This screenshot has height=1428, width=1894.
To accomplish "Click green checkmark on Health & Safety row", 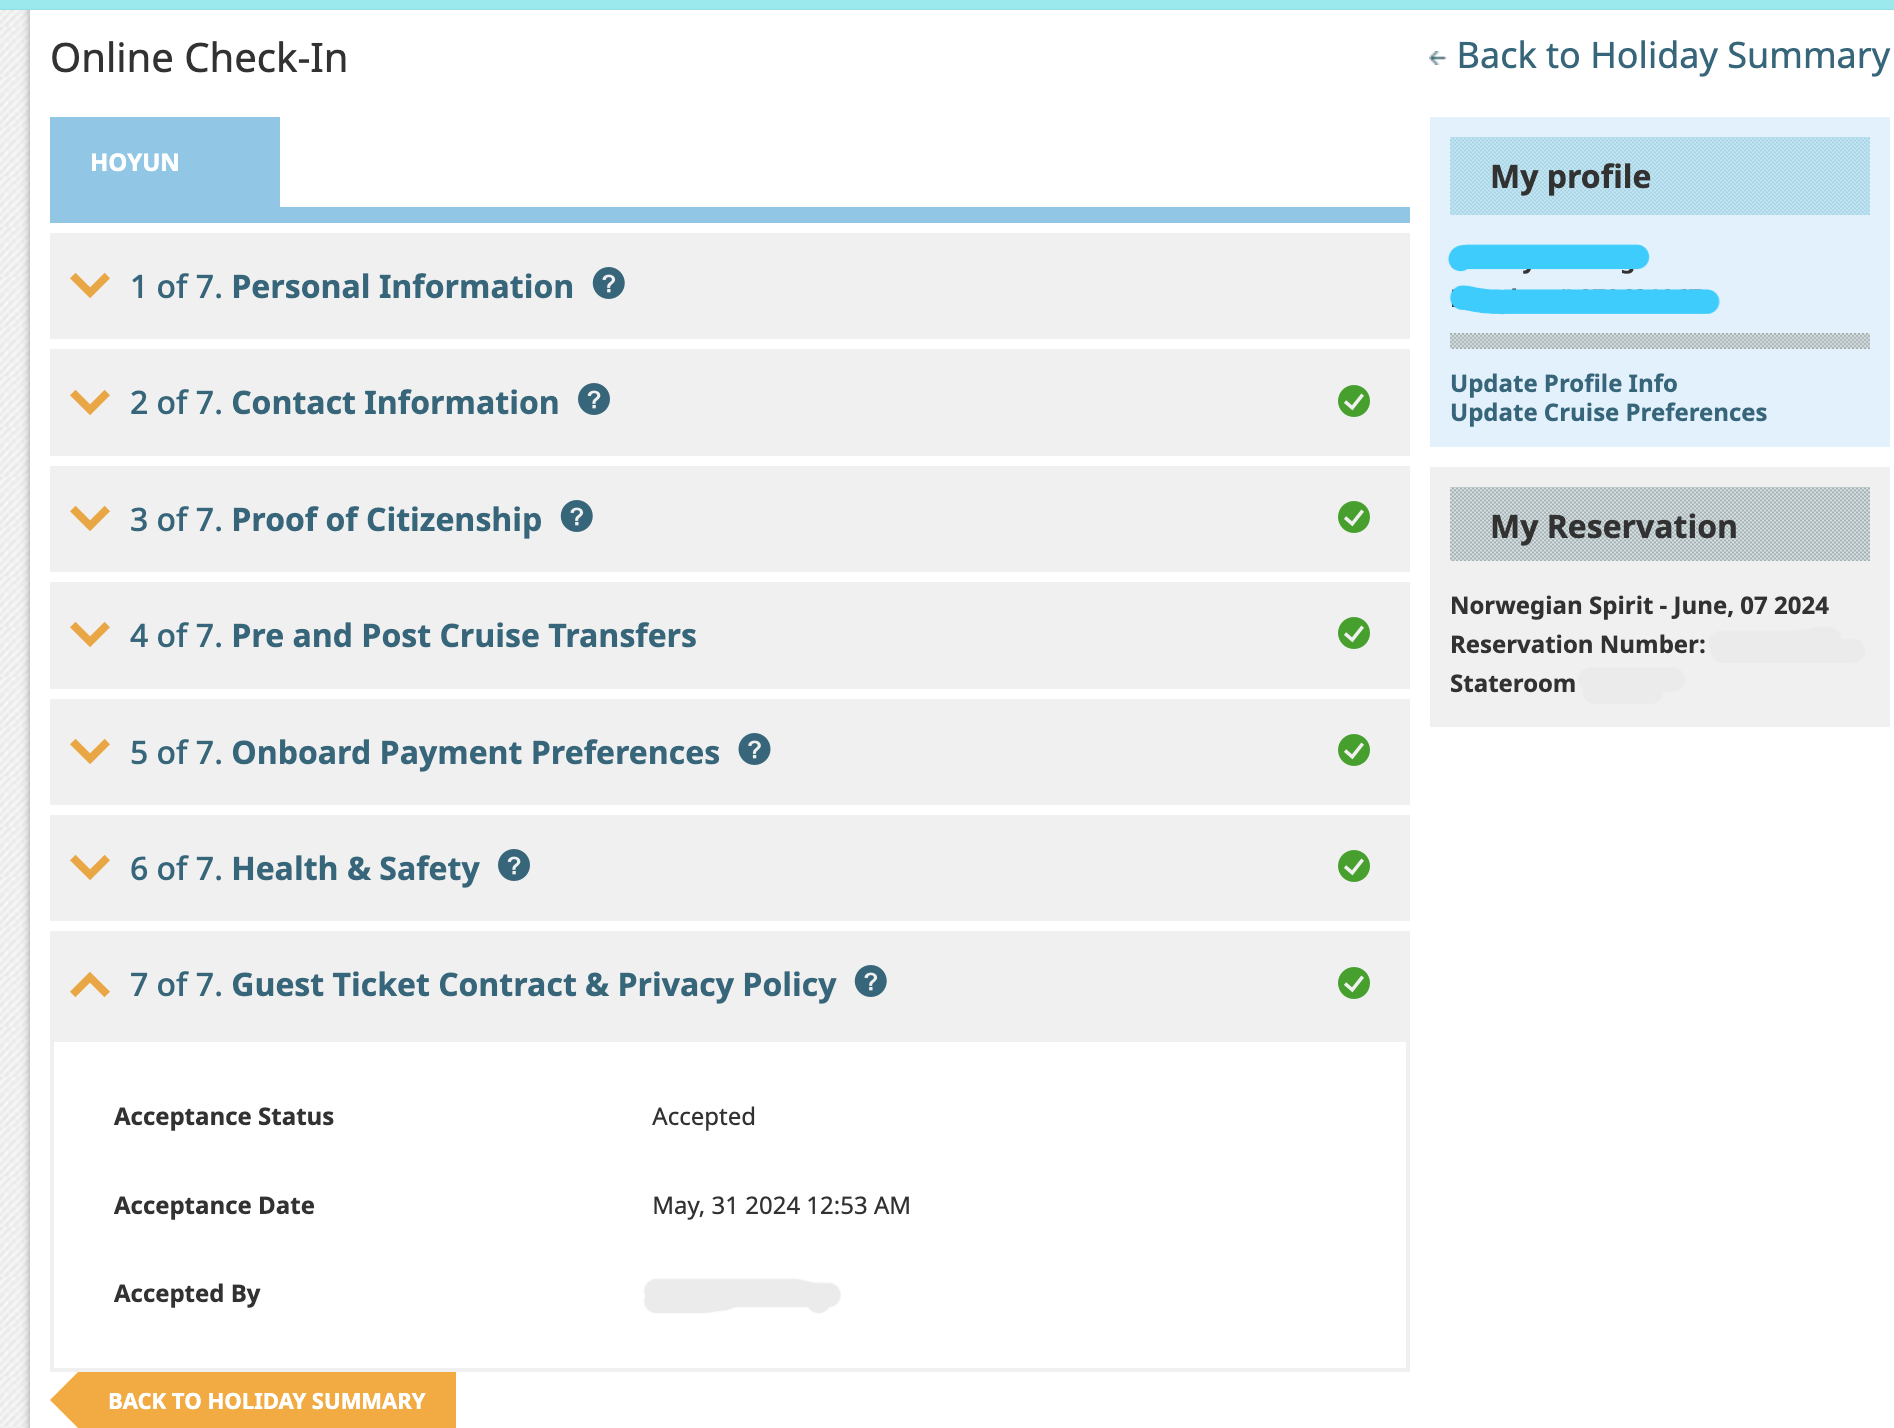I will pos(1353,867).
